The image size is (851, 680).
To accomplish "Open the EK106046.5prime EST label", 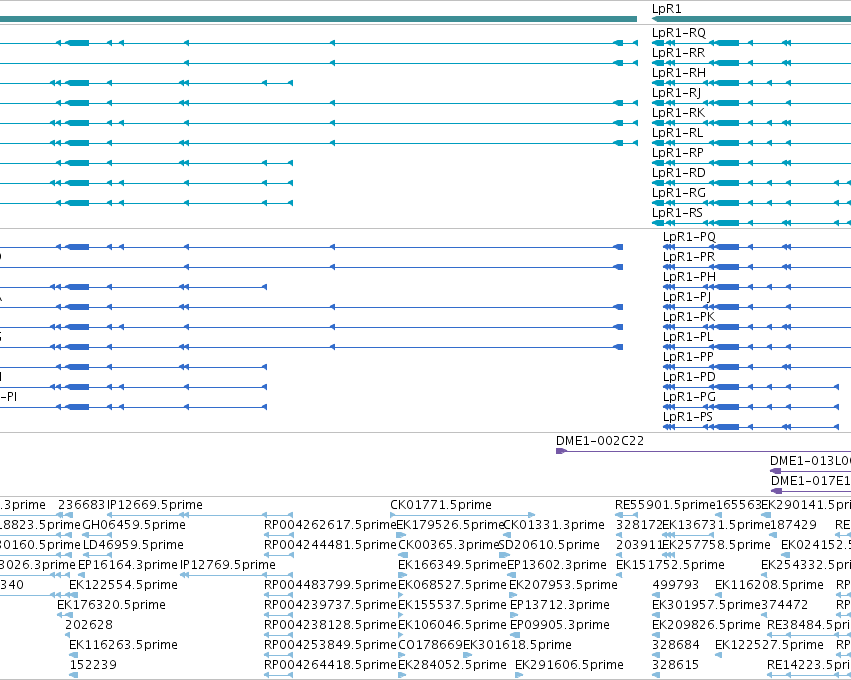I will tap(452, 625).
